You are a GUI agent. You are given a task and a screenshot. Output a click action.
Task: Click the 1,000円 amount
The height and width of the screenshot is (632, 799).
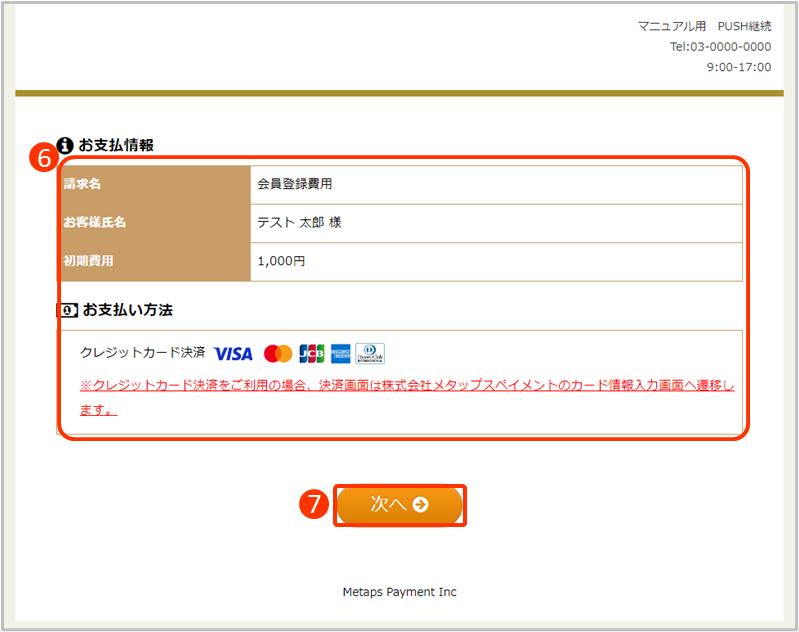(x=281, y=260)
